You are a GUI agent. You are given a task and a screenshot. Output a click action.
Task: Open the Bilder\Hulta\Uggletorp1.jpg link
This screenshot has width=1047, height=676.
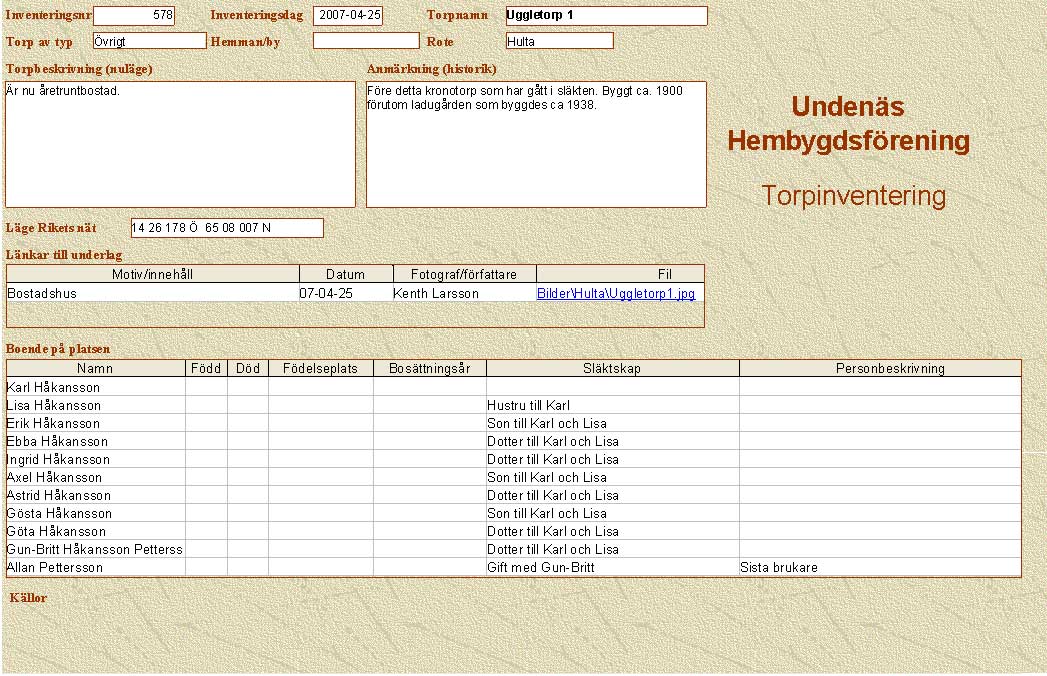(615, 294)
